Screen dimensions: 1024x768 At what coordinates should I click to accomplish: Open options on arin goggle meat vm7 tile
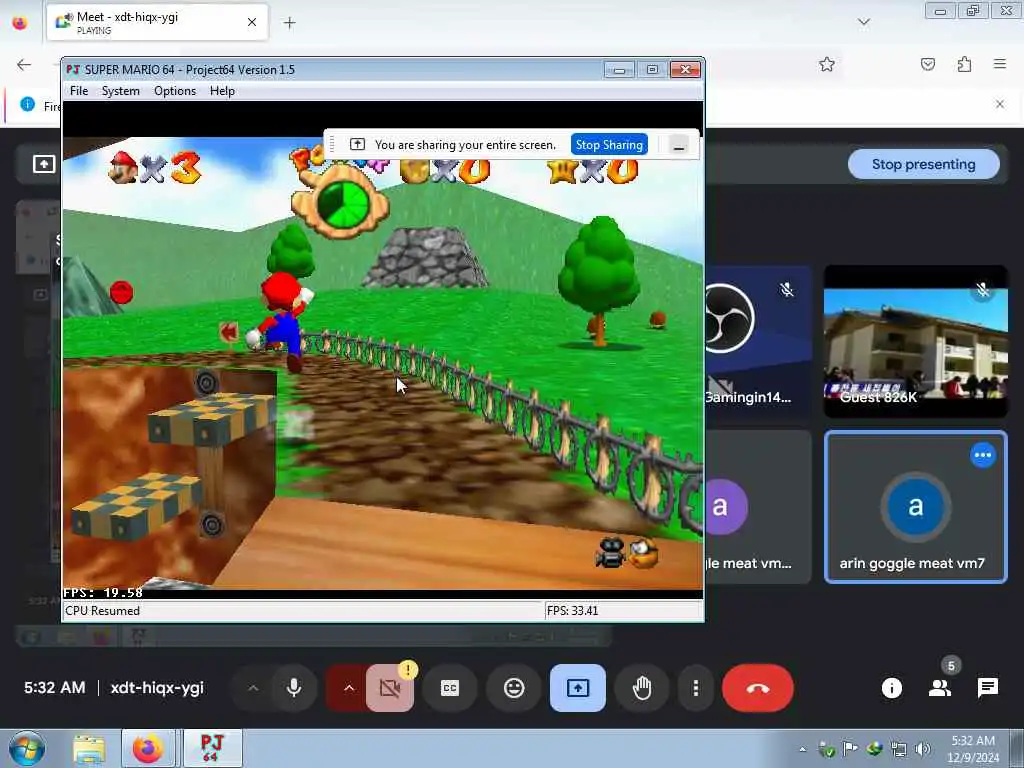[x=983, y=455]
